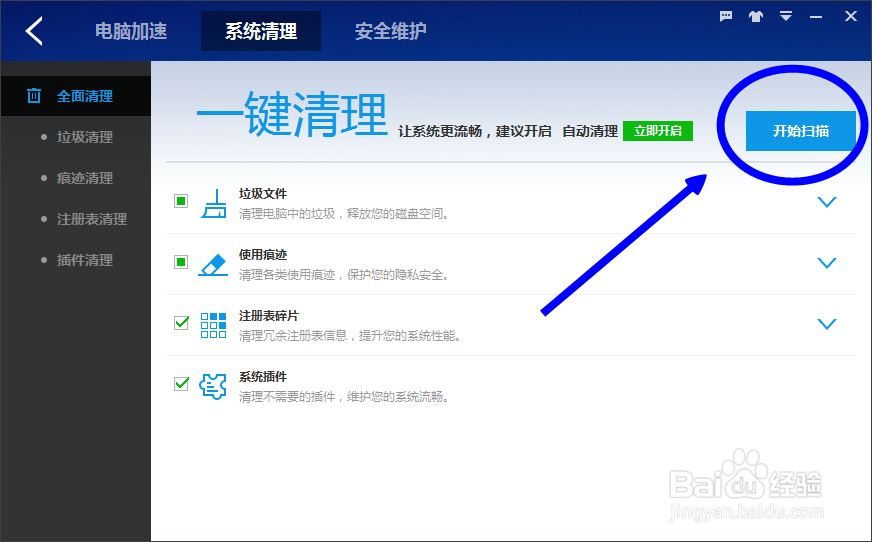This screenshot has height=542, width=872.
Task: Open 痕迹清理 in the sidebar
Action: pyautogui.click(x=85, y=178)
